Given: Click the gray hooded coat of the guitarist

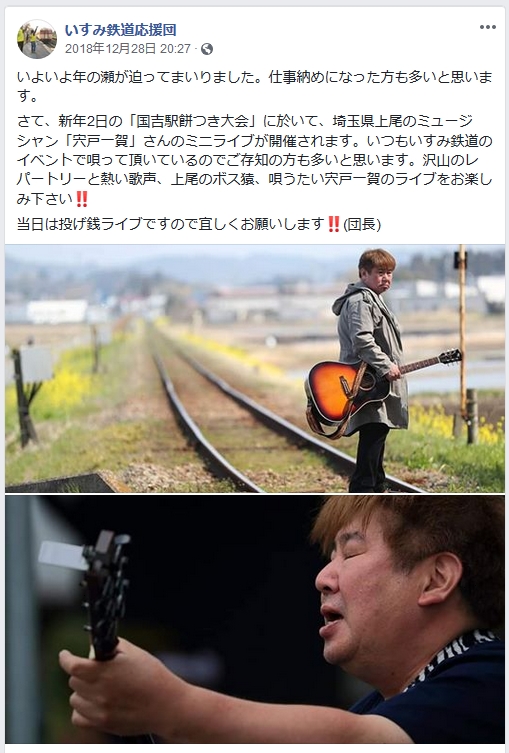Looking at the screenshot, I should coord(369,353).
